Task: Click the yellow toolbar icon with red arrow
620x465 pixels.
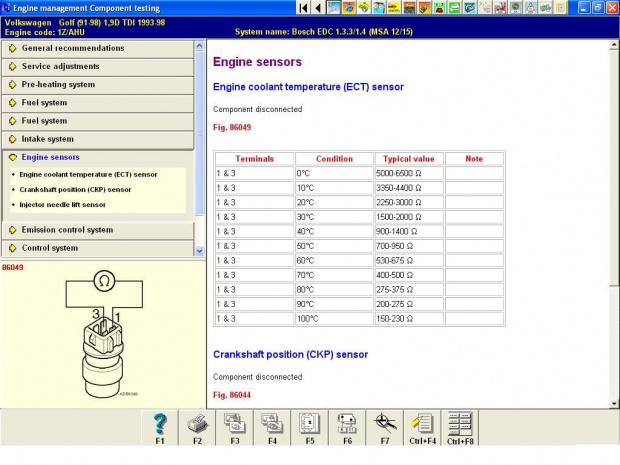Action: pos(394,8)
